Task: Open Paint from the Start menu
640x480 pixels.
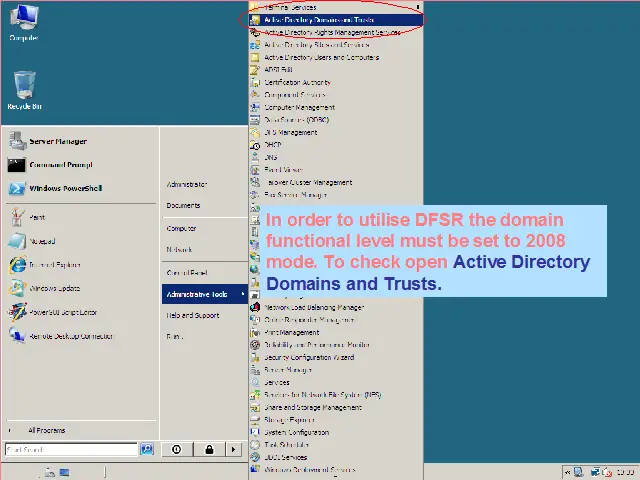Action: click(81, 218)
